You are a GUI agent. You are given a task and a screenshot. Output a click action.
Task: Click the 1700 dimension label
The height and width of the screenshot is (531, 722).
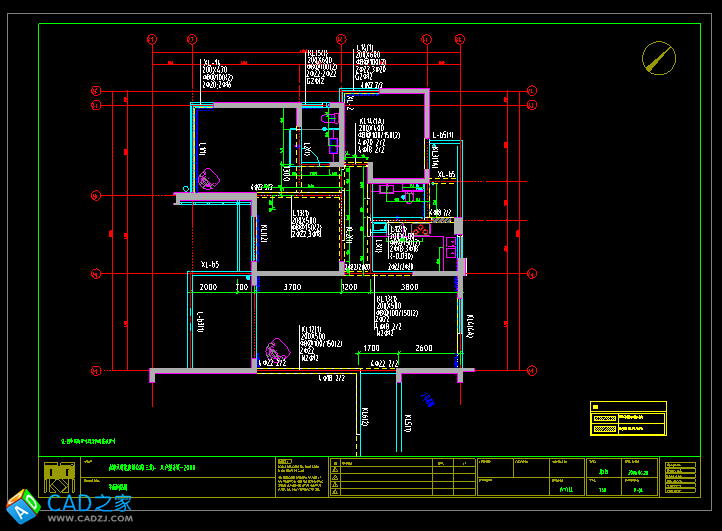click(x=371, y=348)
